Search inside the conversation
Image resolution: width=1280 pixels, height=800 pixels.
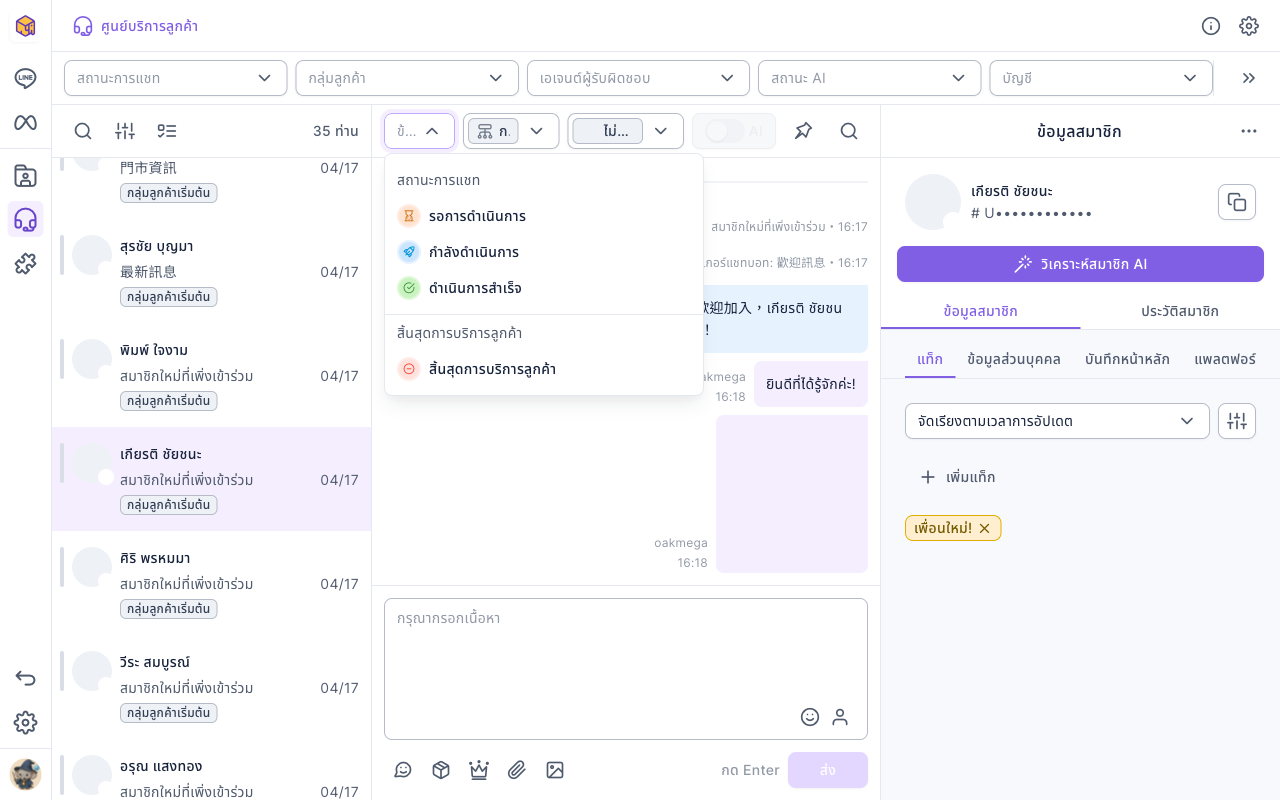[849, 131]
